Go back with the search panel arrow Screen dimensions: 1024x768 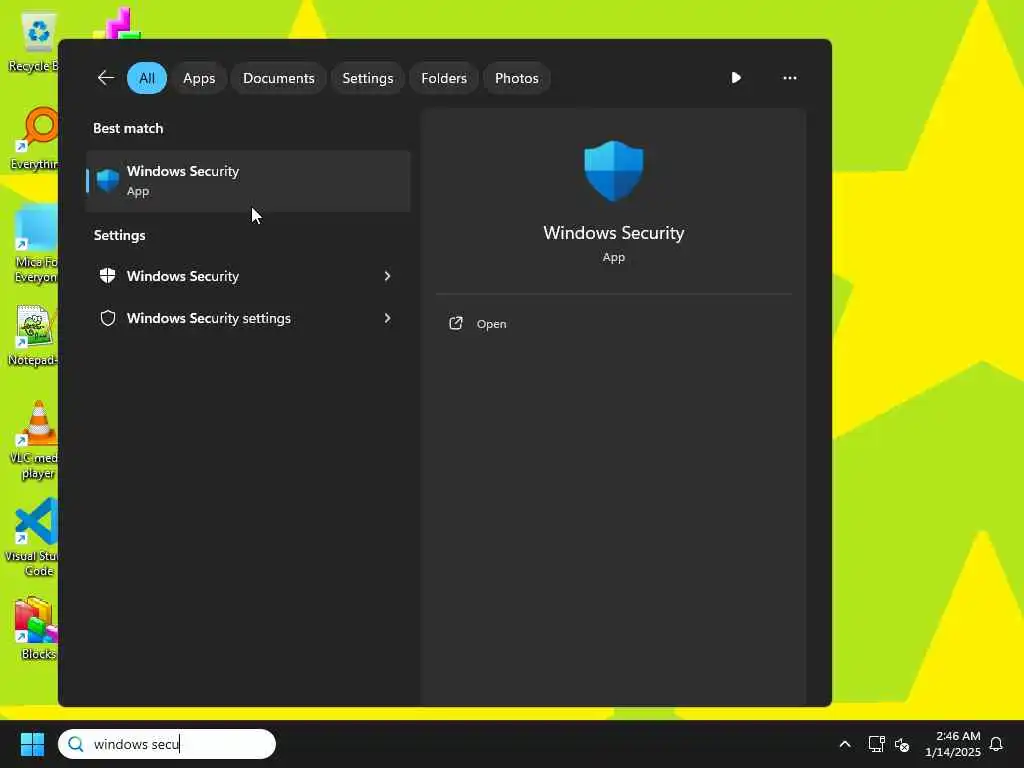[106, 78]
